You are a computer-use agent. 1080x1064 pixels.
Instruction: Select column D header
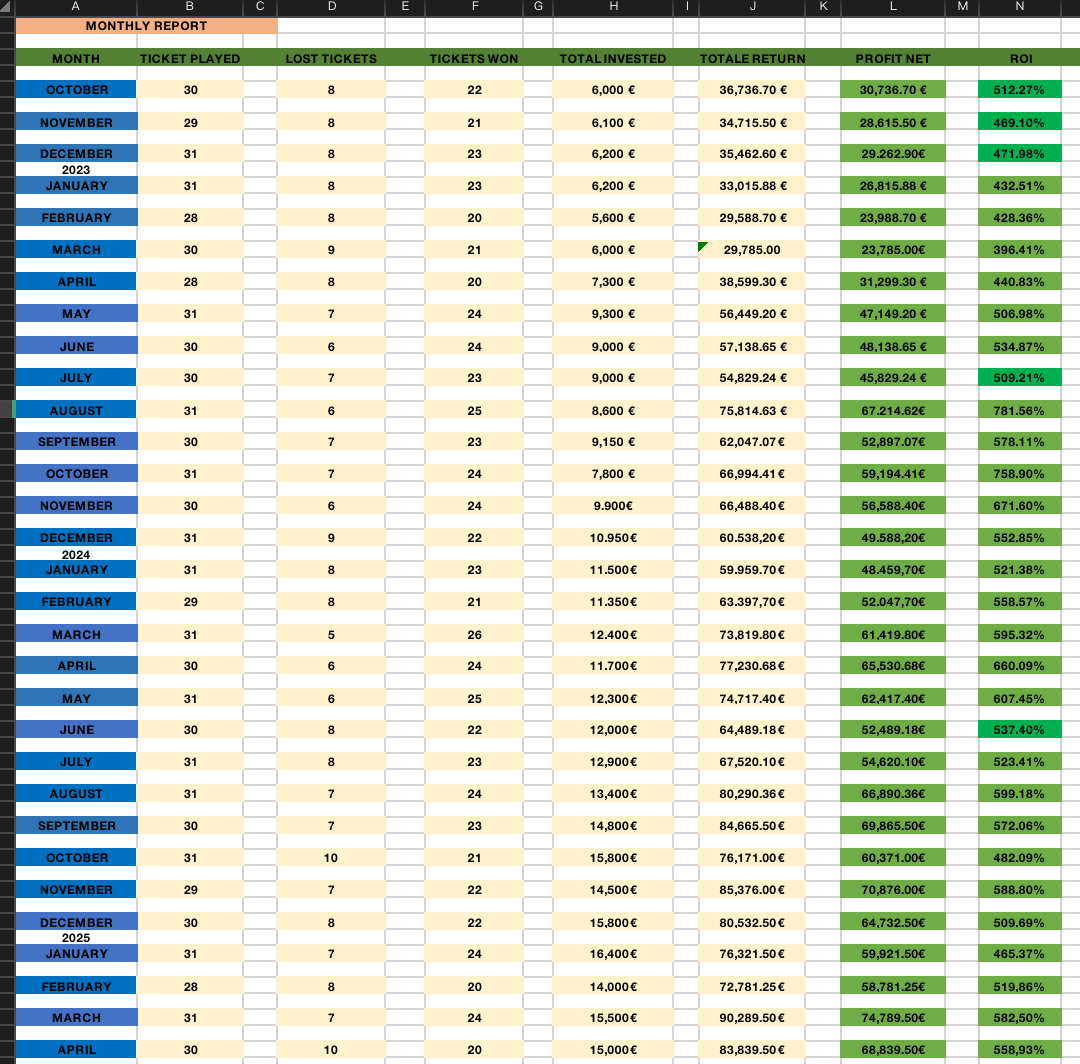[331, 6]
